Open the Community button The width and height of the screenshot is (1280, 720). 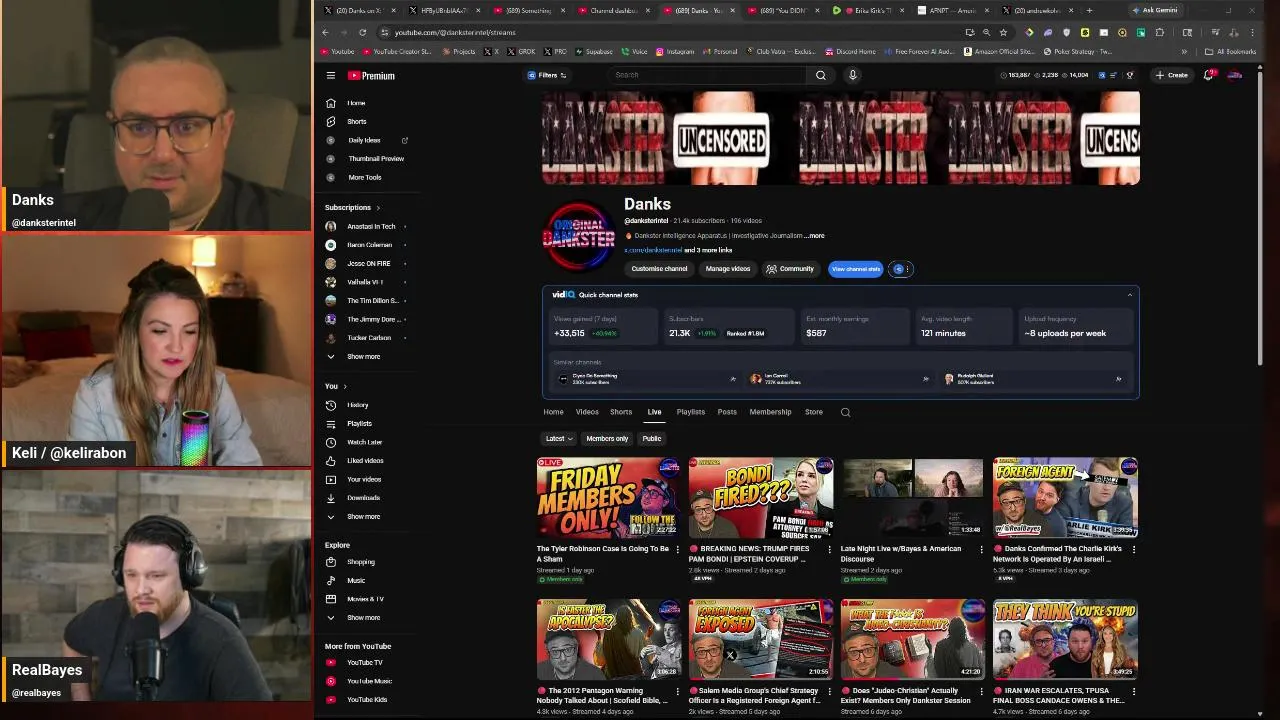pyautogui.click(x=790, y=269)
